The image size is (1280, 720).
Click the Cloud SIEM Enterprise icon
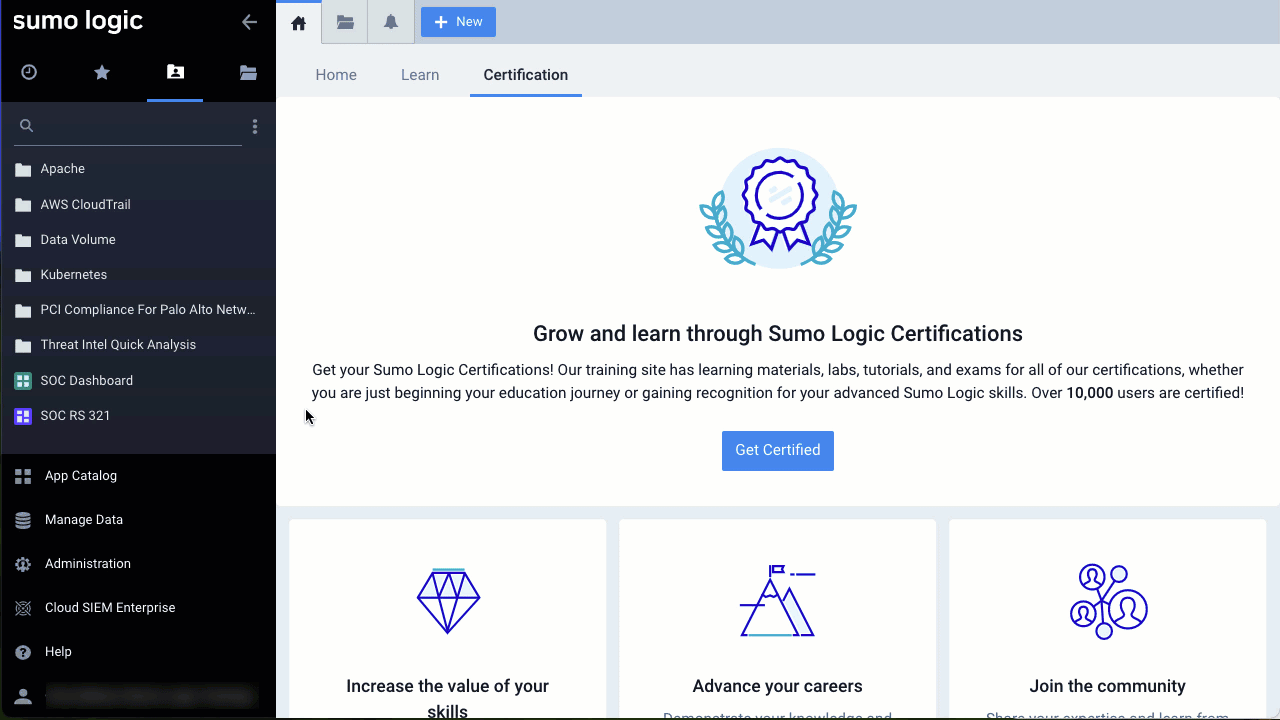pyautogui.click(x=22, y=607)
